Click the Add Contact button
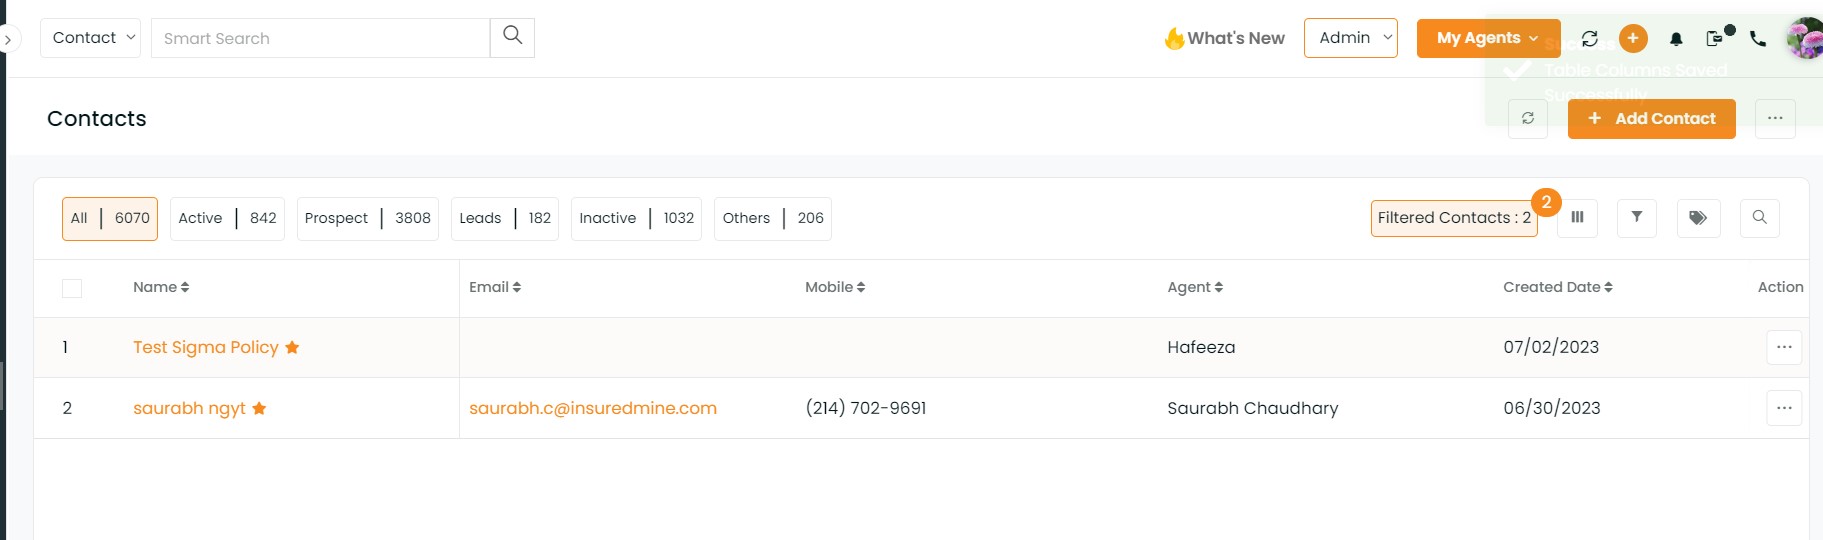 (1652, 118)
